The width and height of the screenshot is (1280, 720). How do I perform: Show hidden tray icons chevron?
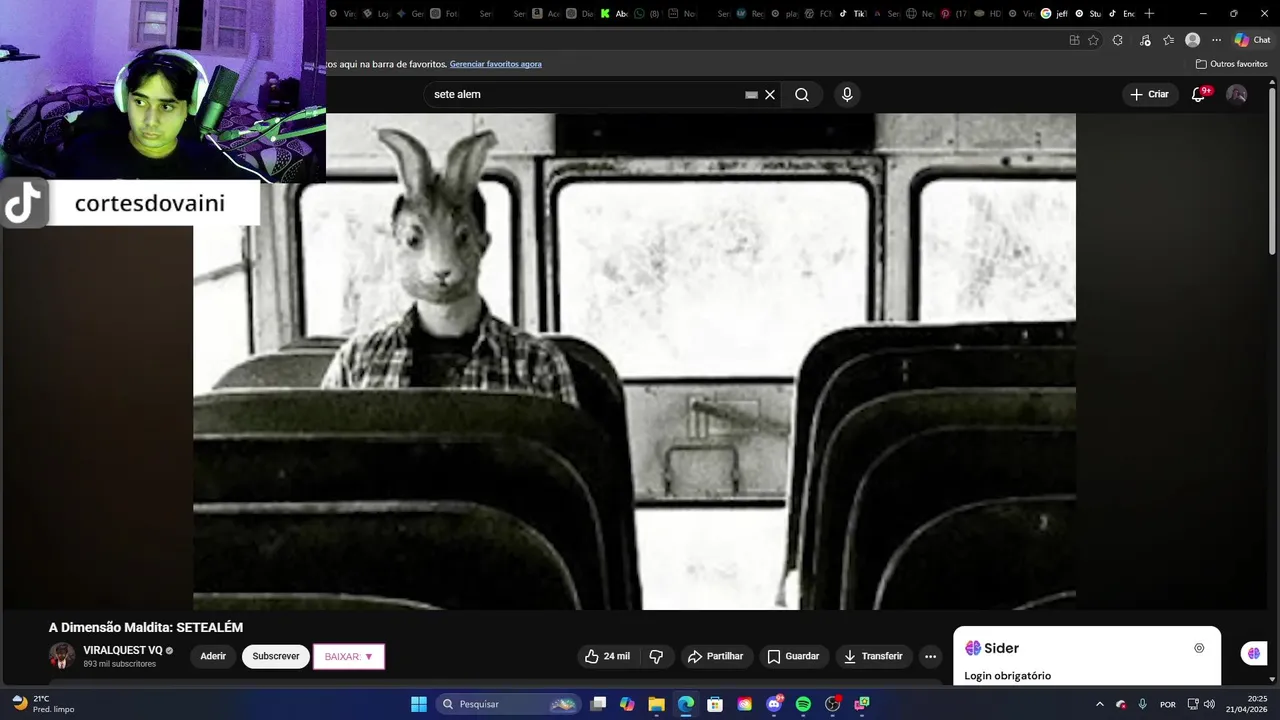click(1099, 704)
